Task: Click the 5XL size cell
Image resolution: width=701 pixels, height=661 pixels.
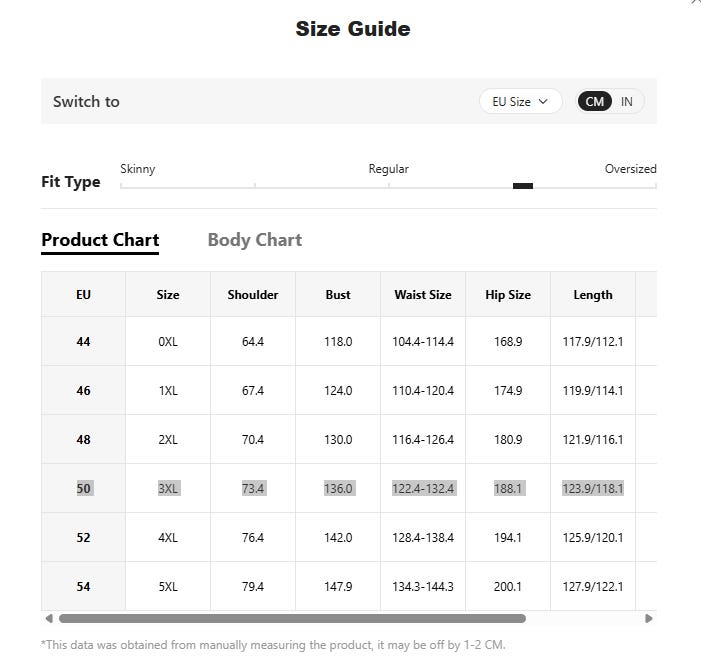Action: 168,586
